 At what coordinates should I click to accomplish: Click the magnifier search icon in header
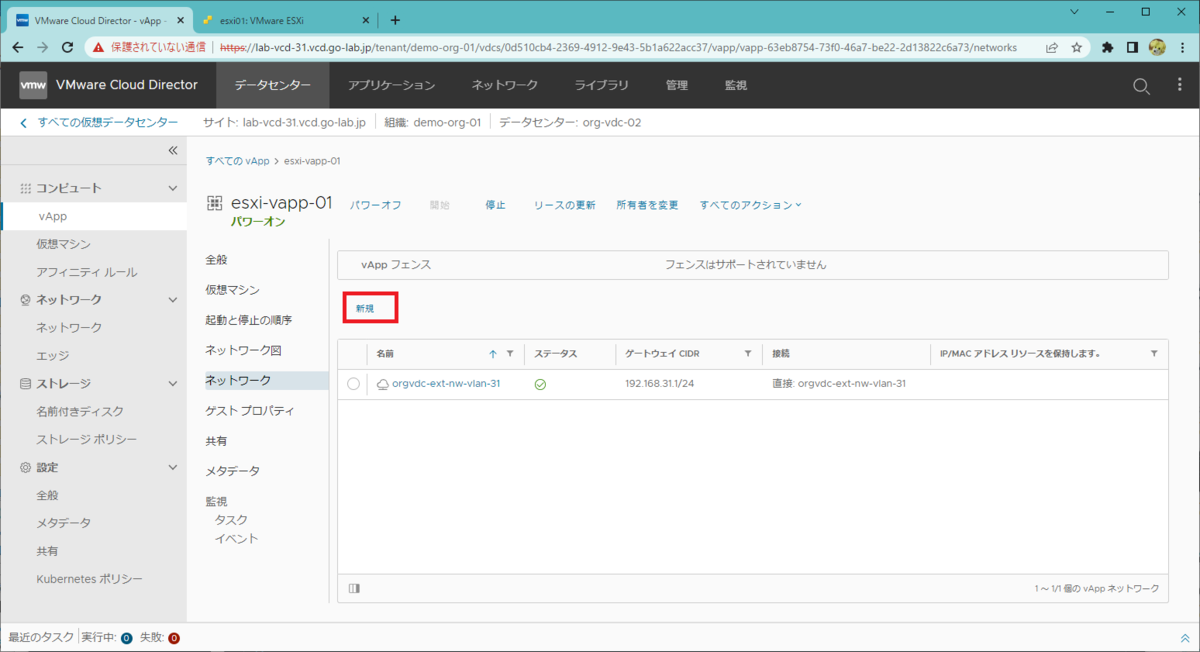click(x=1141, y=86)
